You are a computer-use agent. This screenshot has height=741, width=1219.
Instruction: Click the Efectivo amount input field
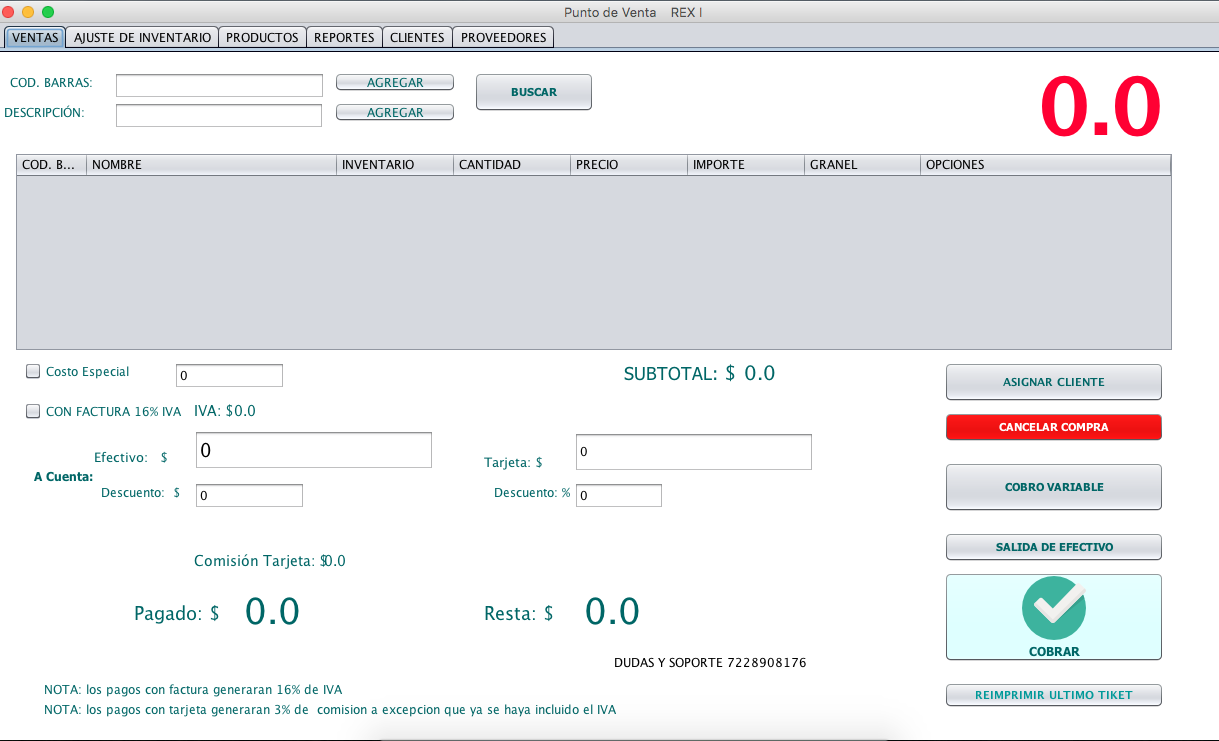click(313, 450)
